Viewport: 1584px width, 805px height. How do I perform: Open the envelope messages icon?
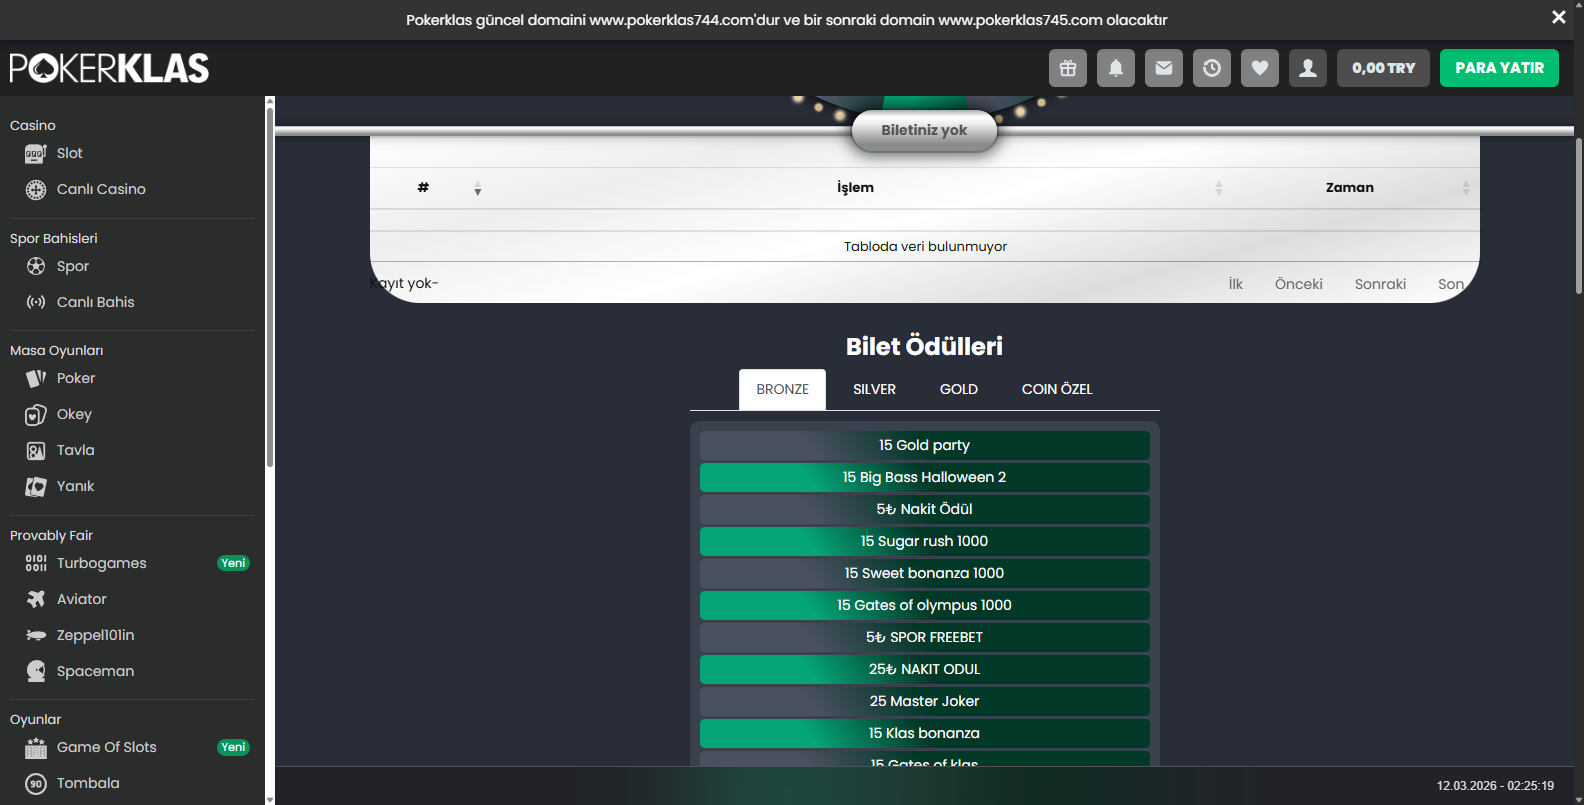[1163, 68]
